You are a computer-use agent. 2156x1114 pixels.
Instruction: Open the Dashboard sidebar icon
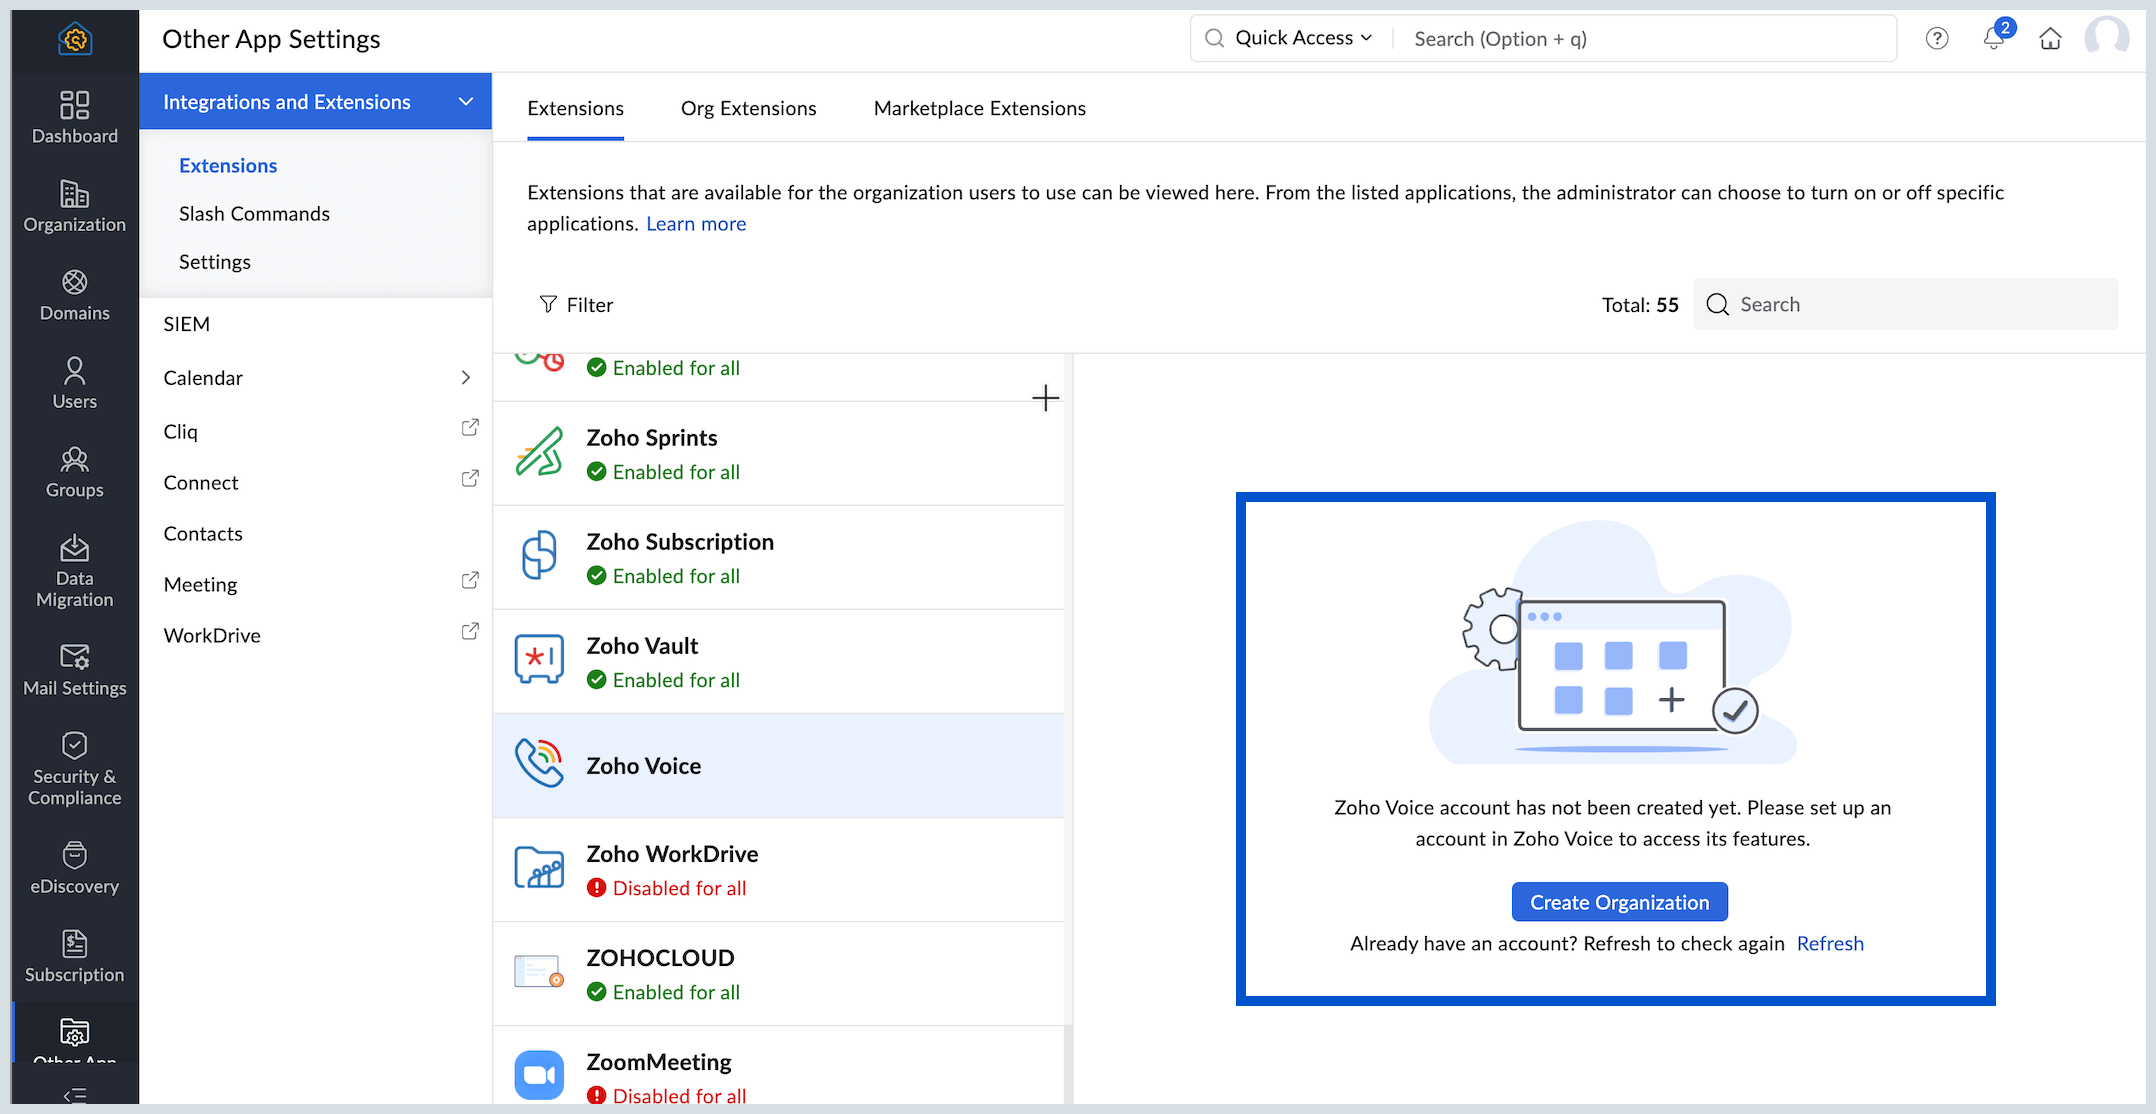[x=74, y=117]
